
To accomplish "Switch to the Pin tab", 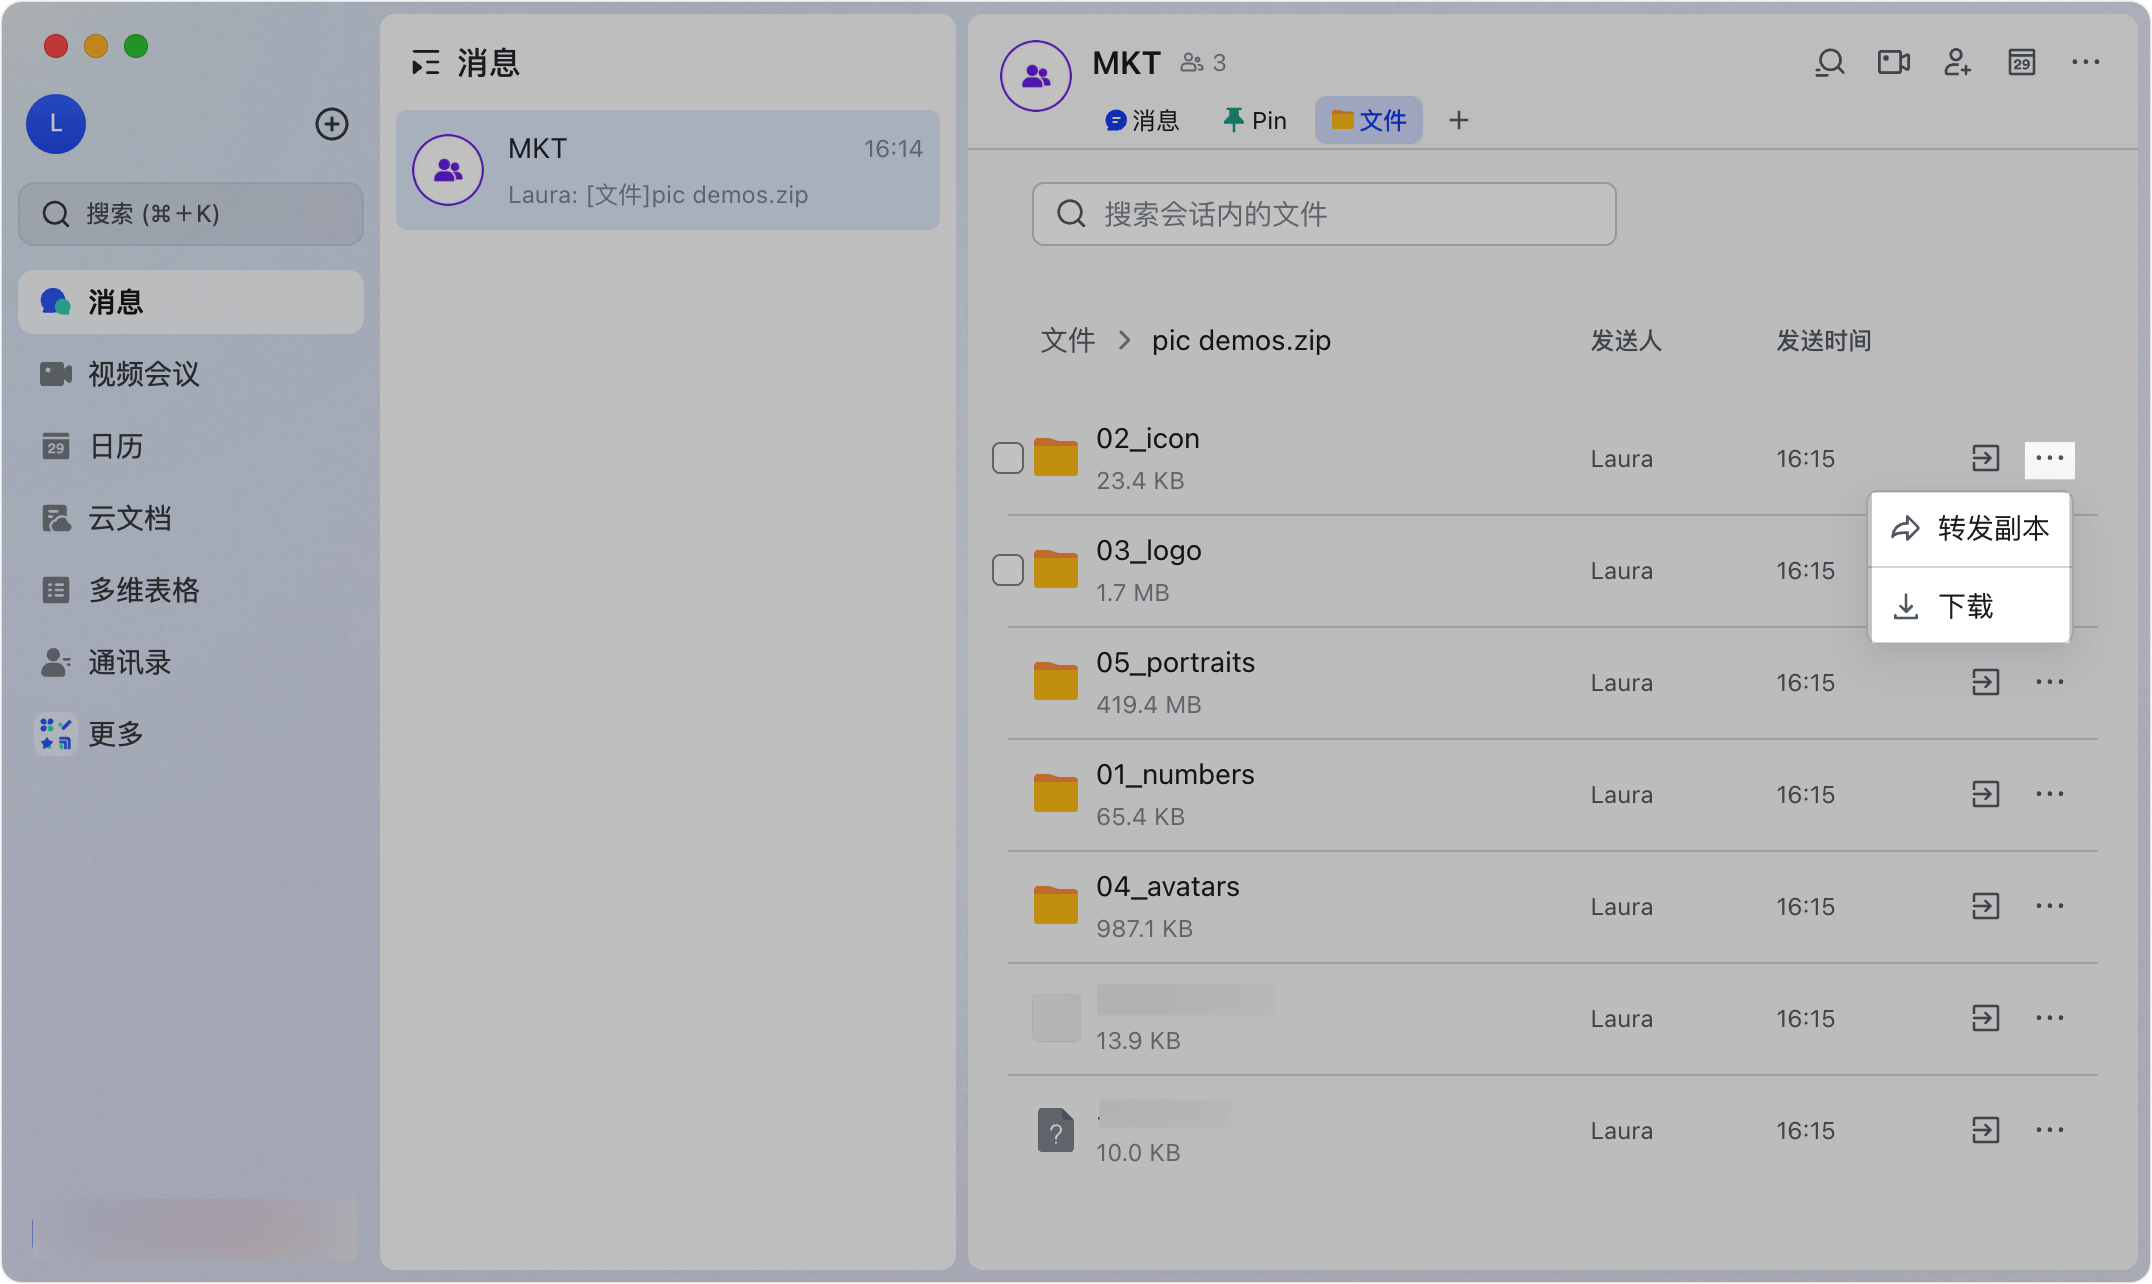I will pos(1255,121).
